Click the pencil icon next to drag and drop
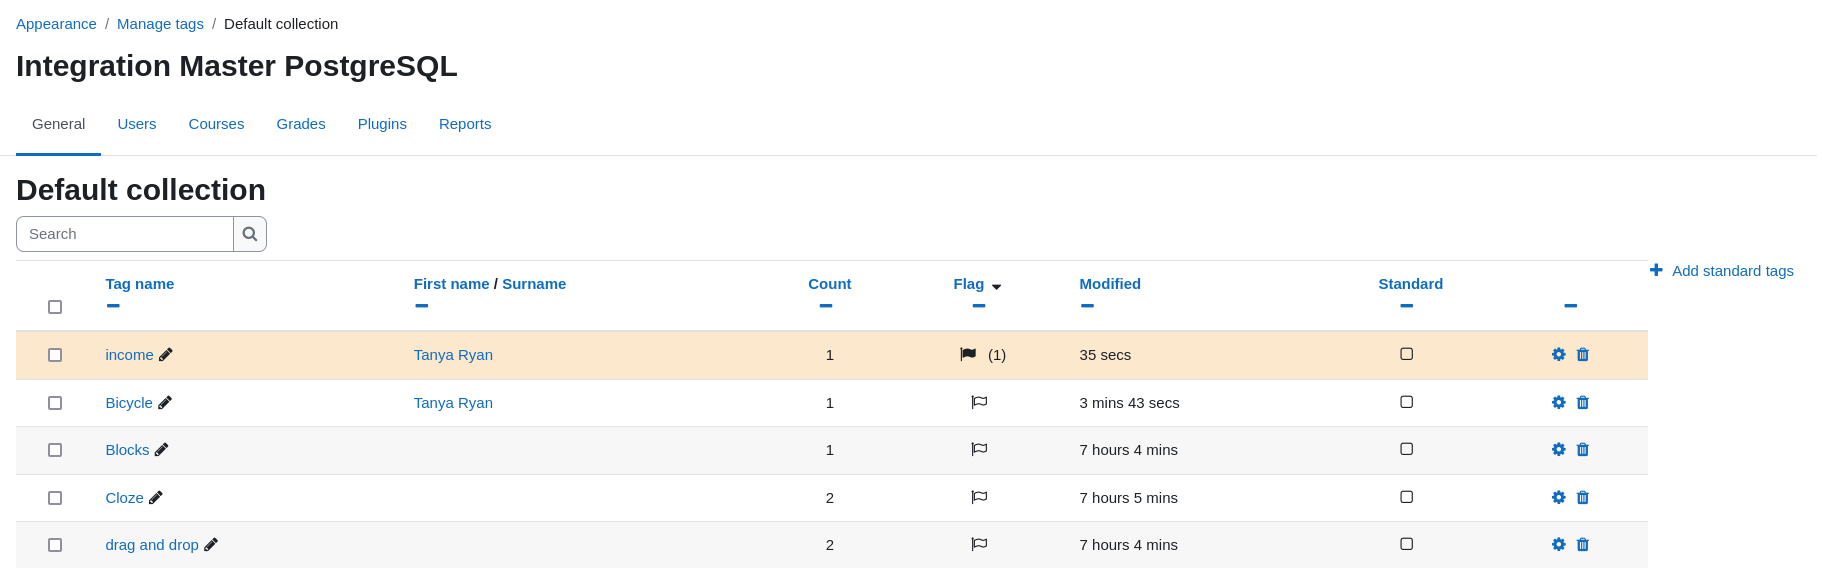 pyautogui.click(x=211, y=544)
